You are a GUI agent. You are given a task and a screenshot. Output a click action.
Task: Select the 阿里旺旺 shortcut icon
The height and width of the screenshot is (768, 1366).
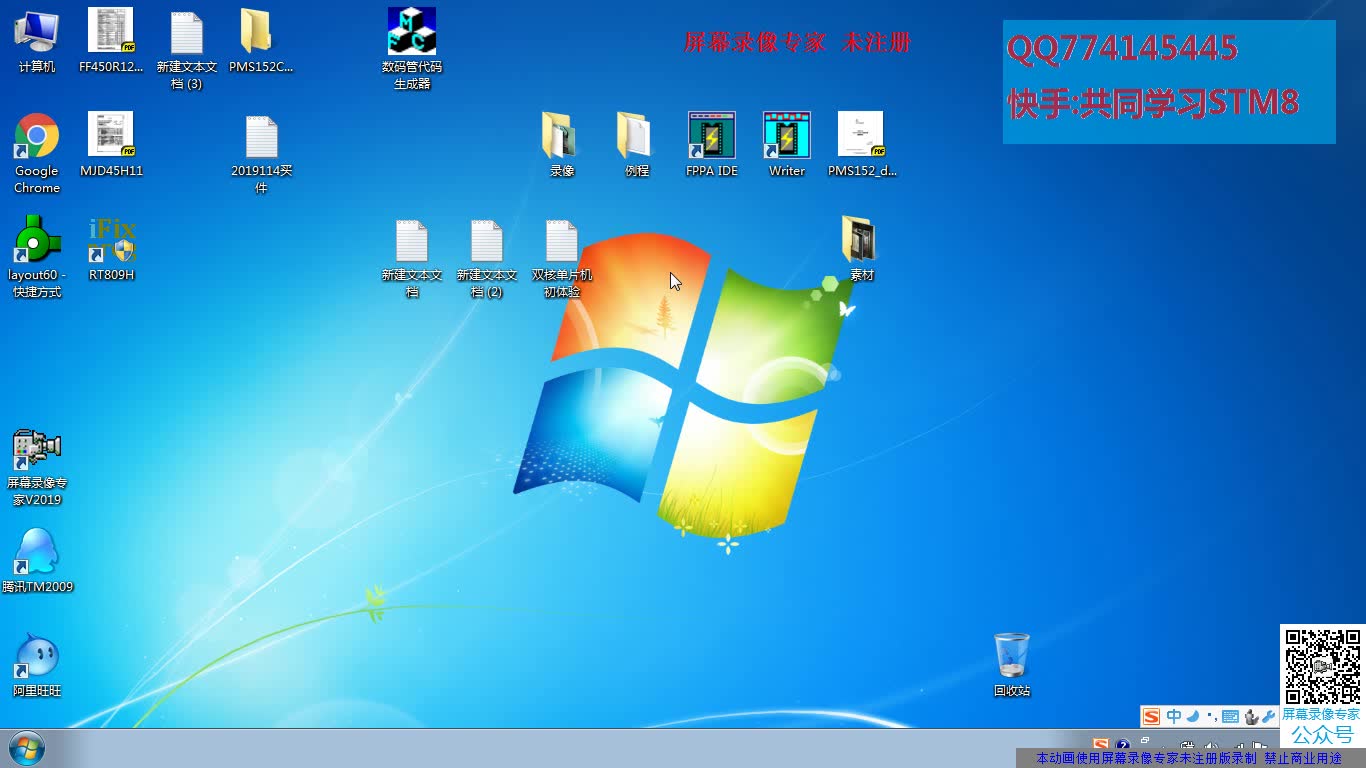(x=37, y=665)
